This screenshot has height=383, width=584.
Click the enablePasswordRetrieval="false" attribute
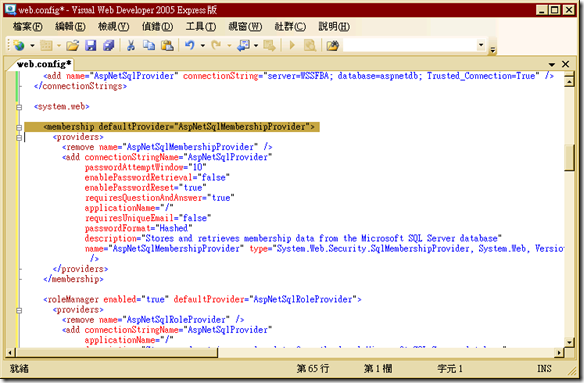click(x=157, y=177)
